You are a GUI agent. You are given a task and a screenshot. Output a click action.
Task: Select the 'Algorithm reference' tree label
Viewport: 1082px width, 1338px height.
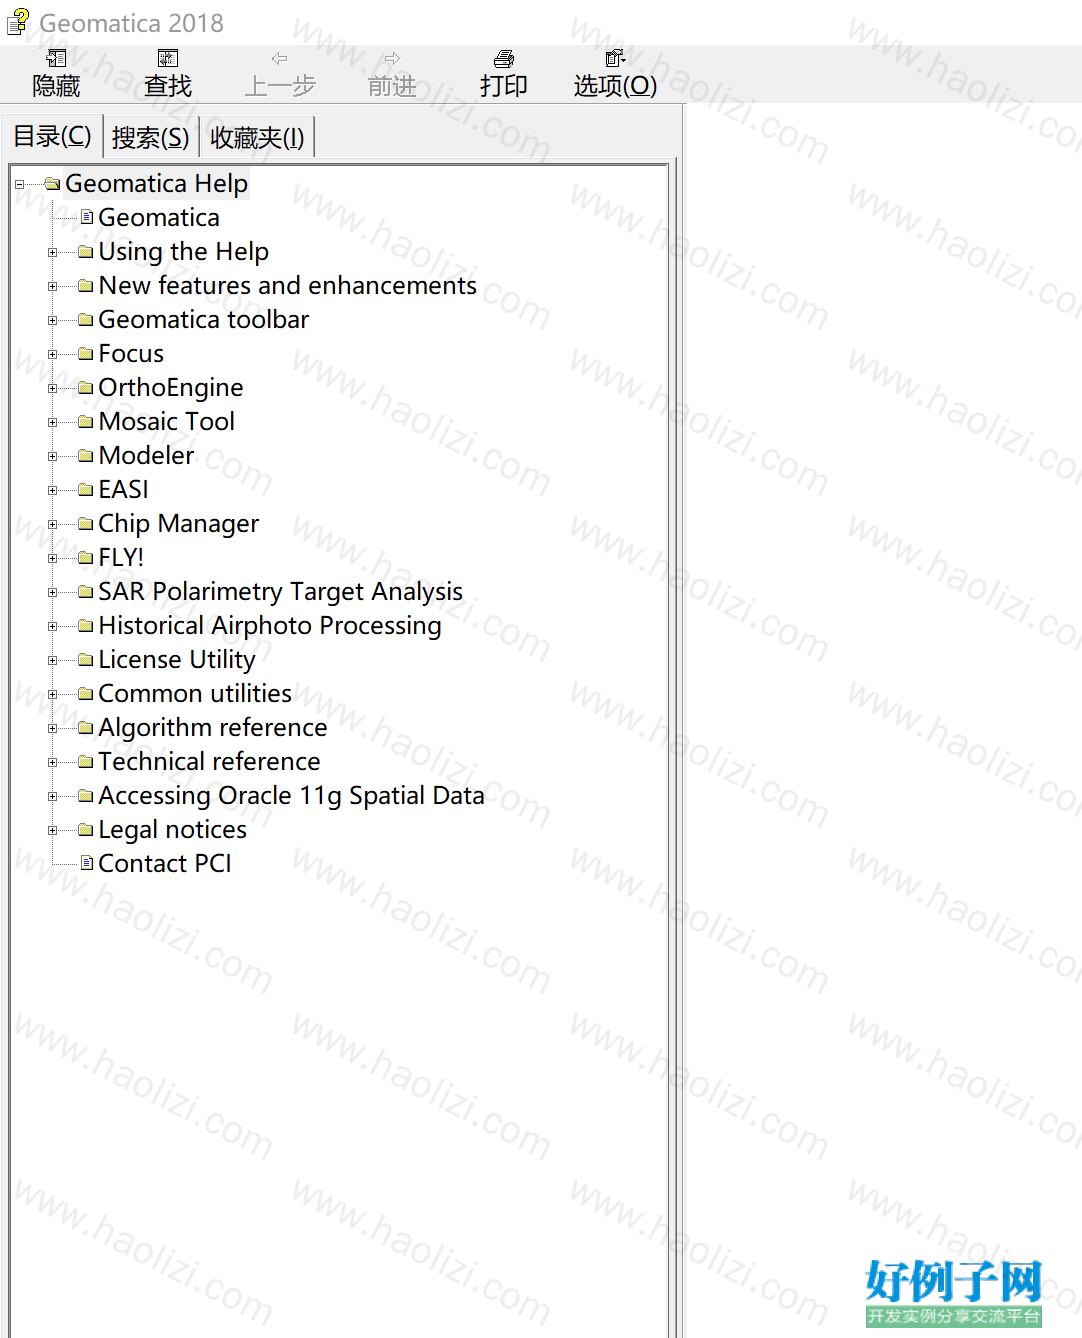(x=213, y=728)
